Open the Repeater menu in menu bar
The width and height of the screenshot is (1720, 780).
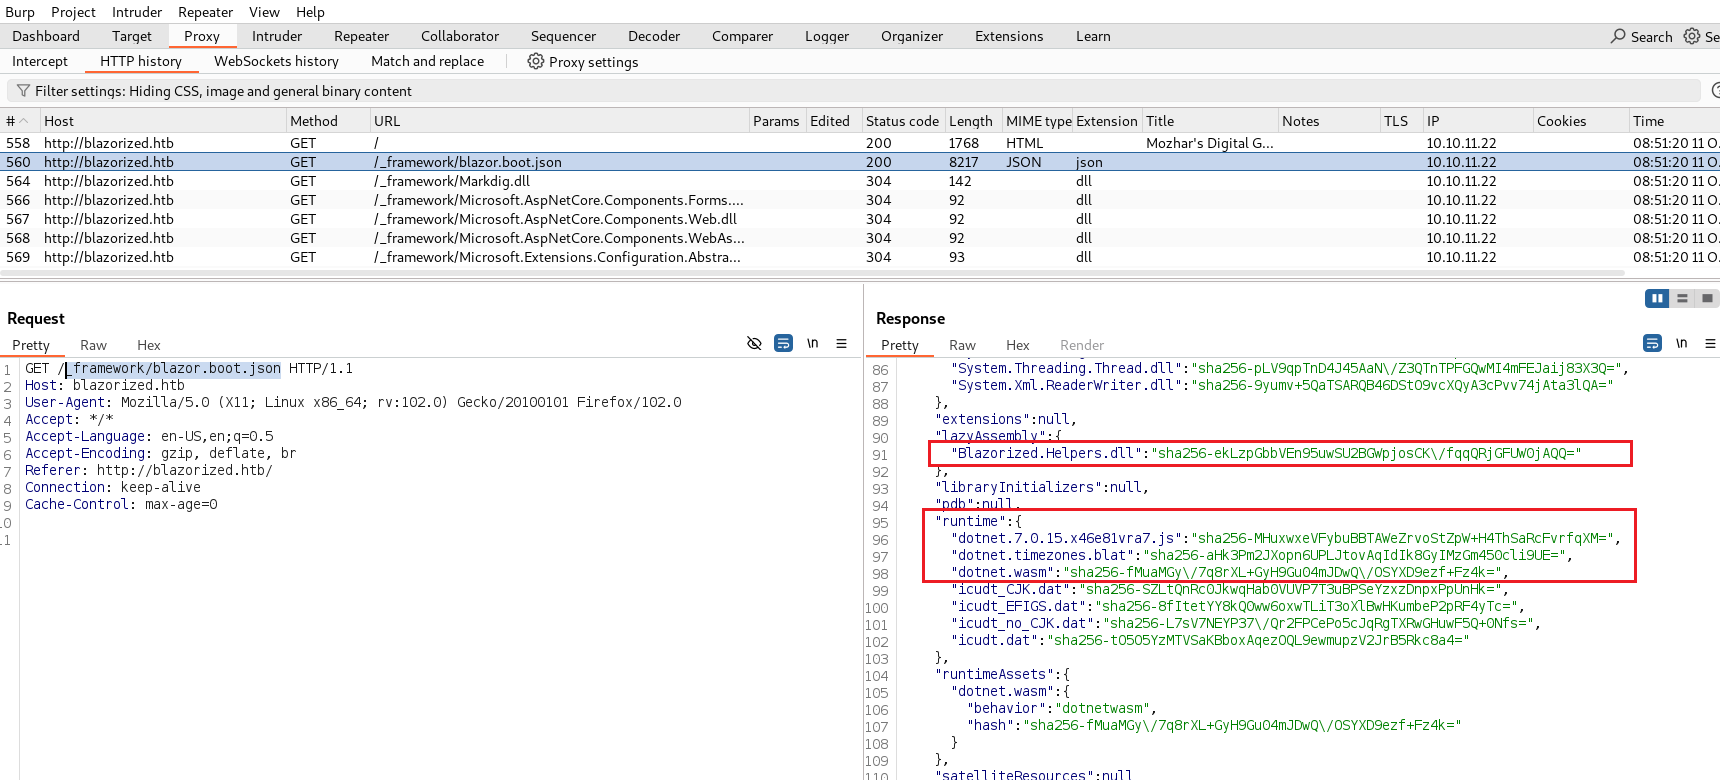point(205,12)
